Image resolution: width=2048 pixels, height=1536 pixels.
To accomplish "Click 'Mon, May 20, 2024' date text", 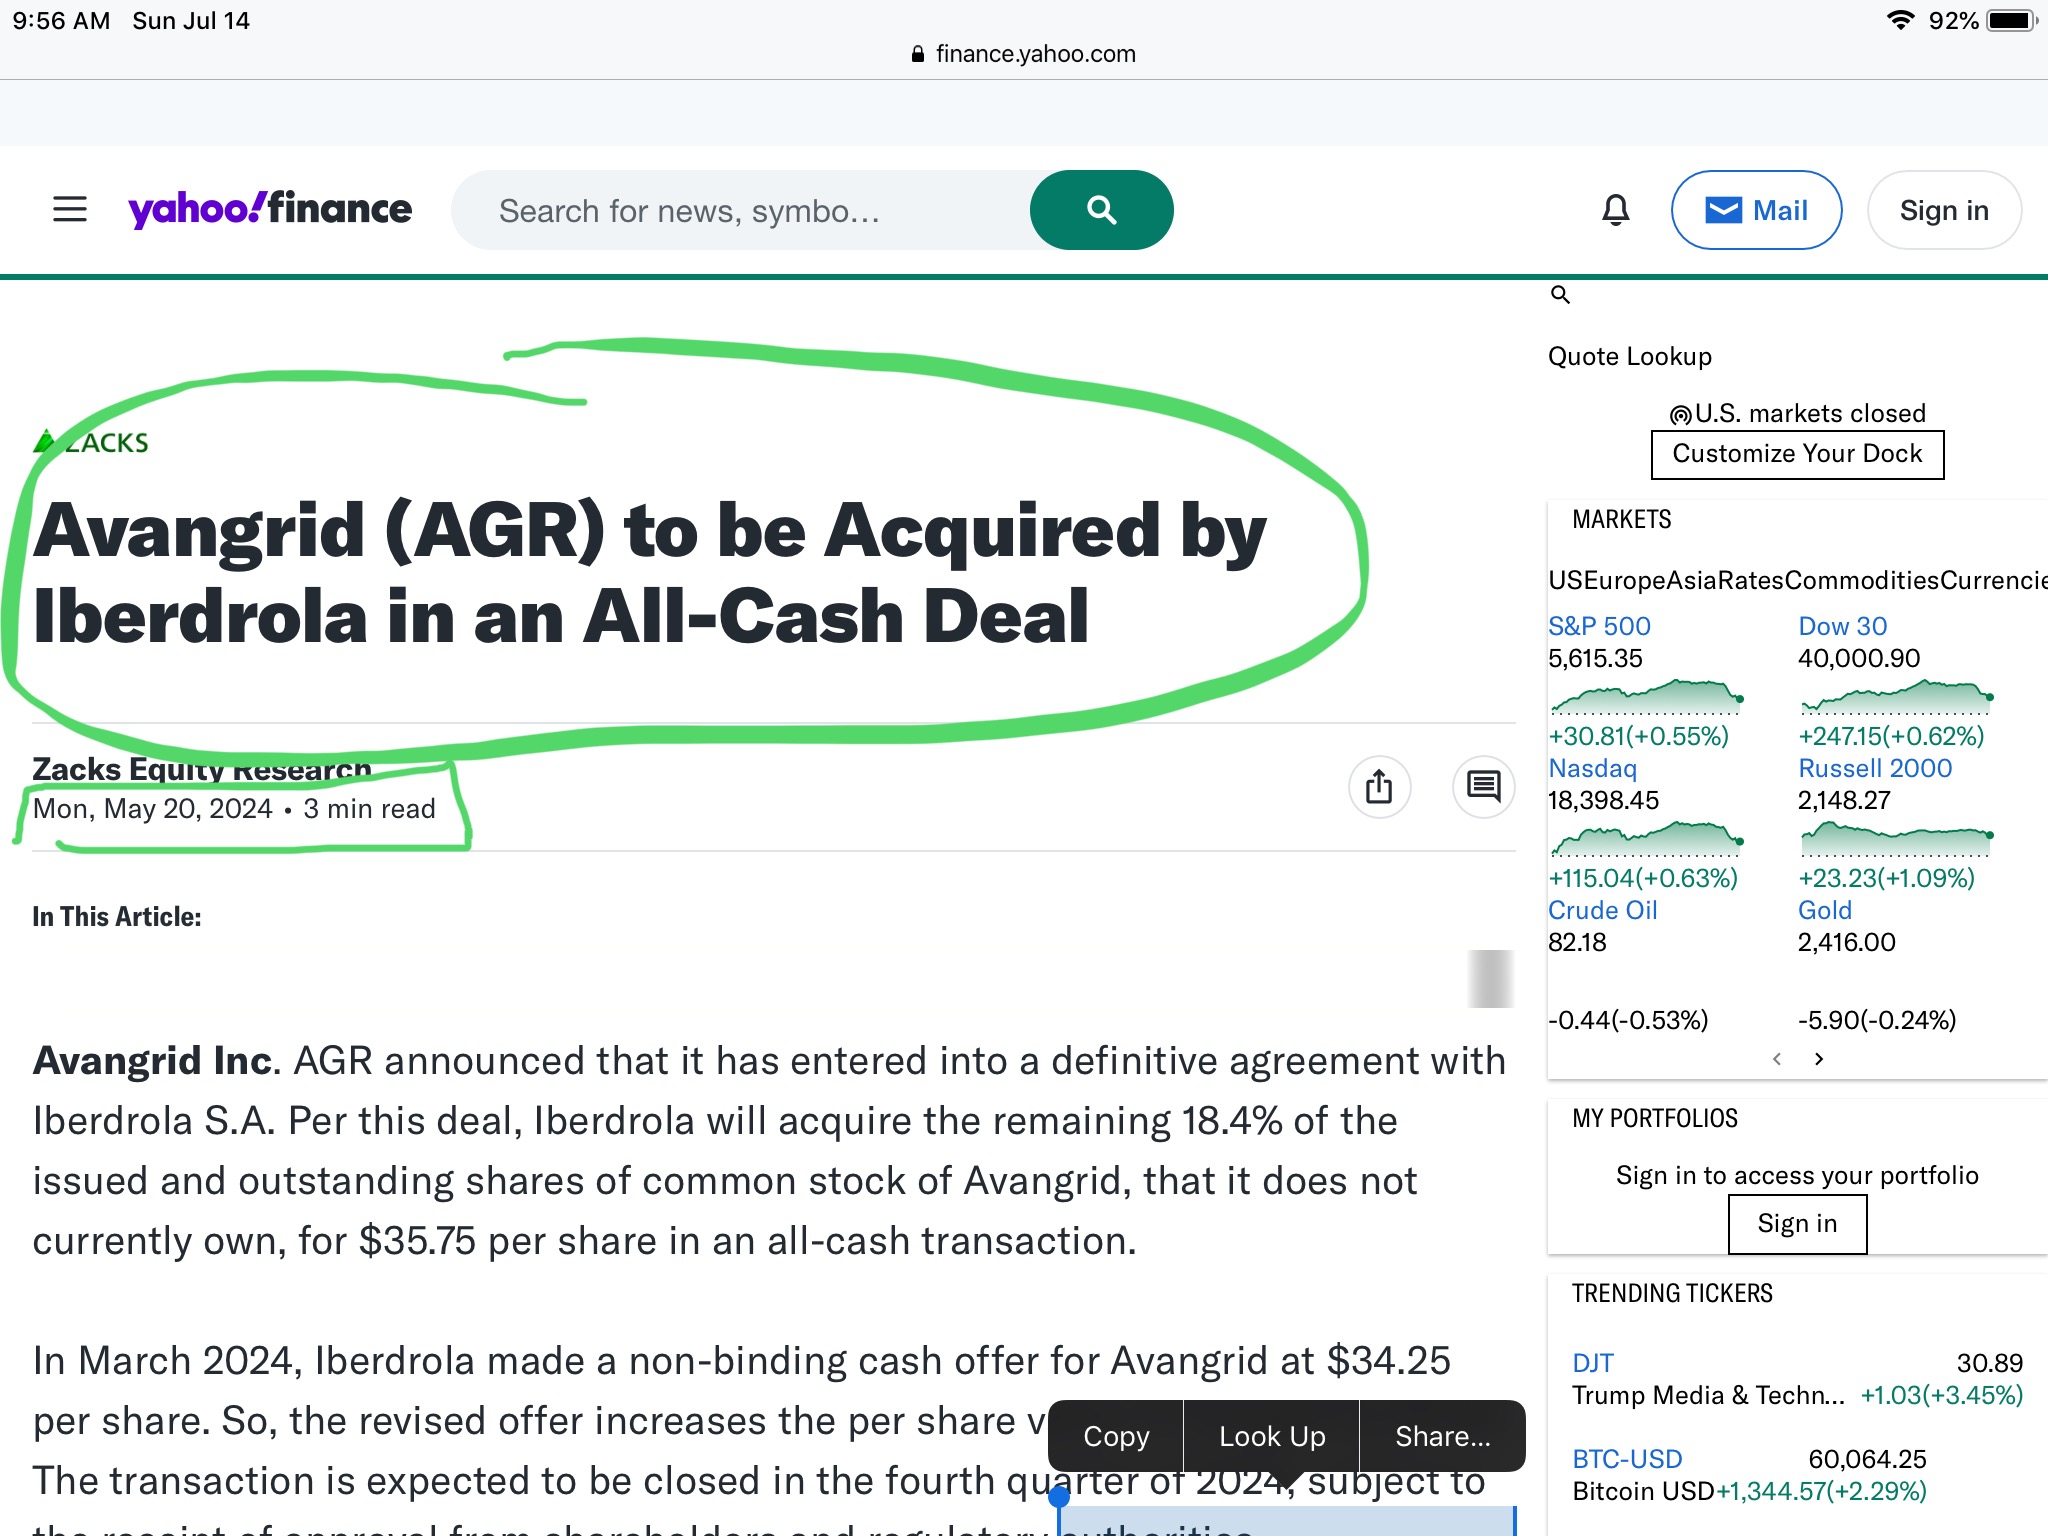I will point(153,808).
